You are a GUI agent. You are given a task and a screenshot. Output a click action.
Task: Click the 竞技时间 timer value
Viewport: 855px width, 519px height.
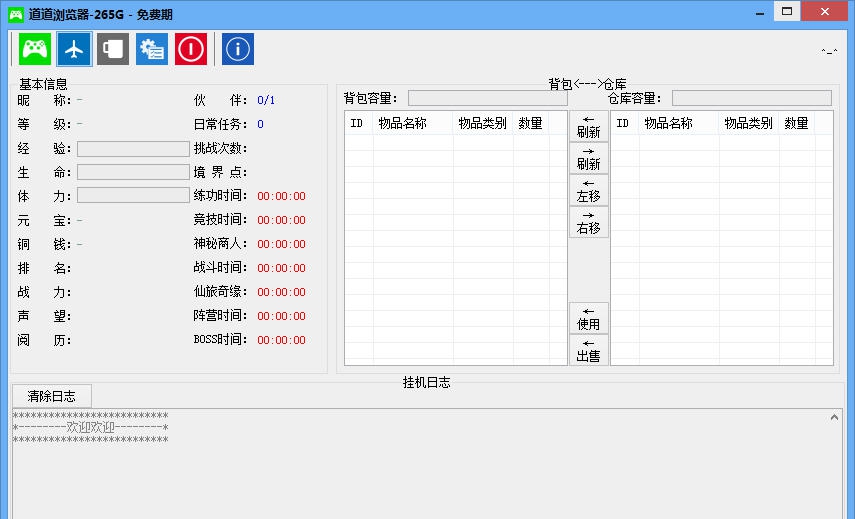[x=281, y=220]
